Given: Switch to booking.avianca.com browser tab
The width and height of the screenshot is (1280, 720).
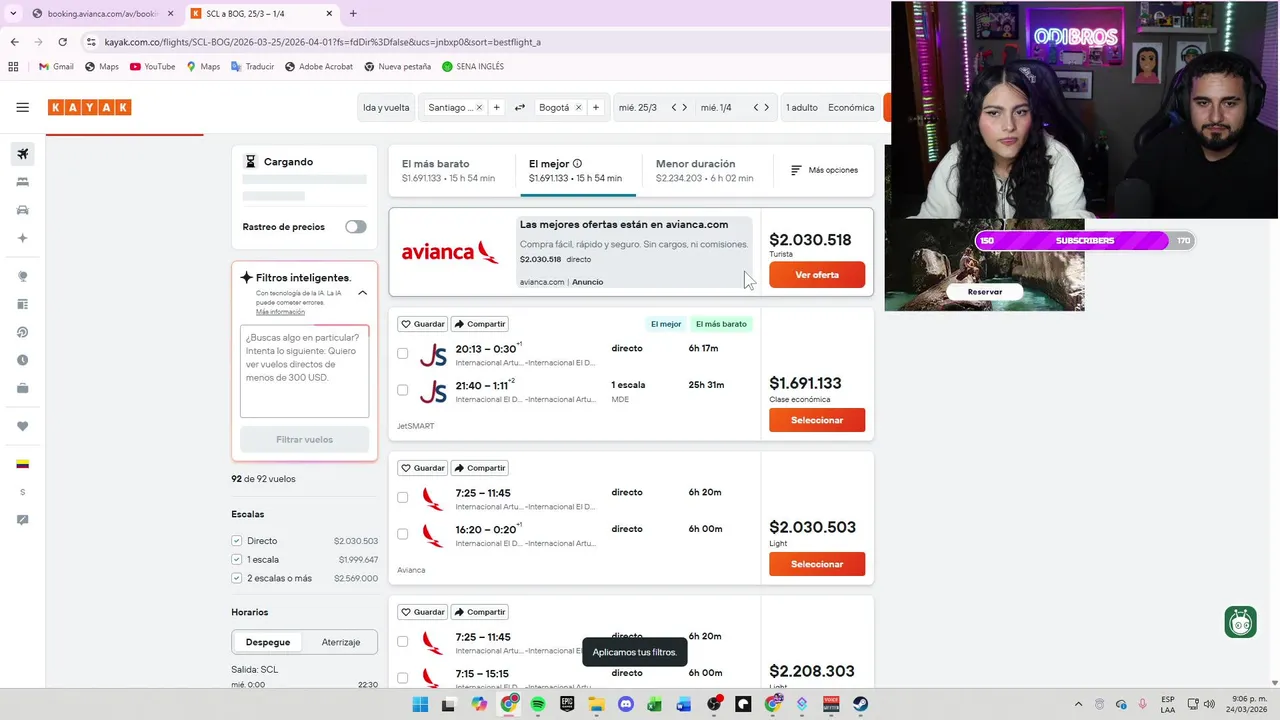Looking at the screenshot, I should pos(102,14).
